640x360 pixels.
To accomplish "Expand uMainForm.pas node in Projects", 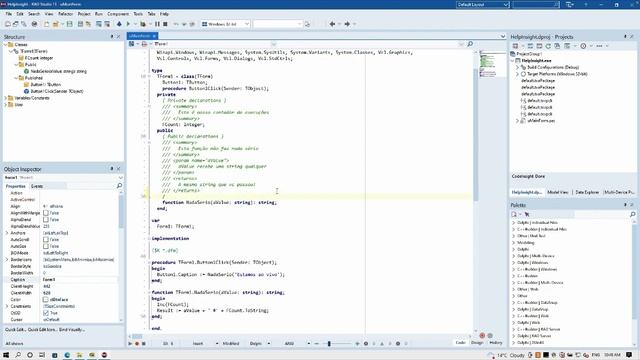I will tap(518, 121).
